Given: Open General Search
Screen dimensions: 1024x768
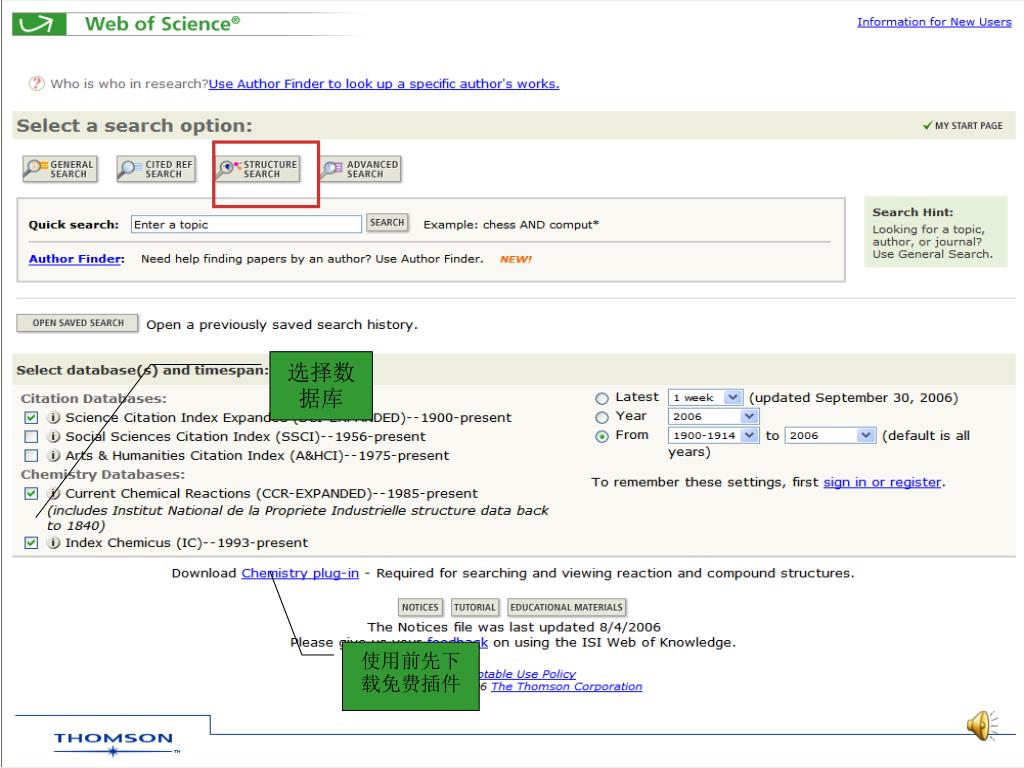Looking at the screenshot, I should (x=60, y=169).
